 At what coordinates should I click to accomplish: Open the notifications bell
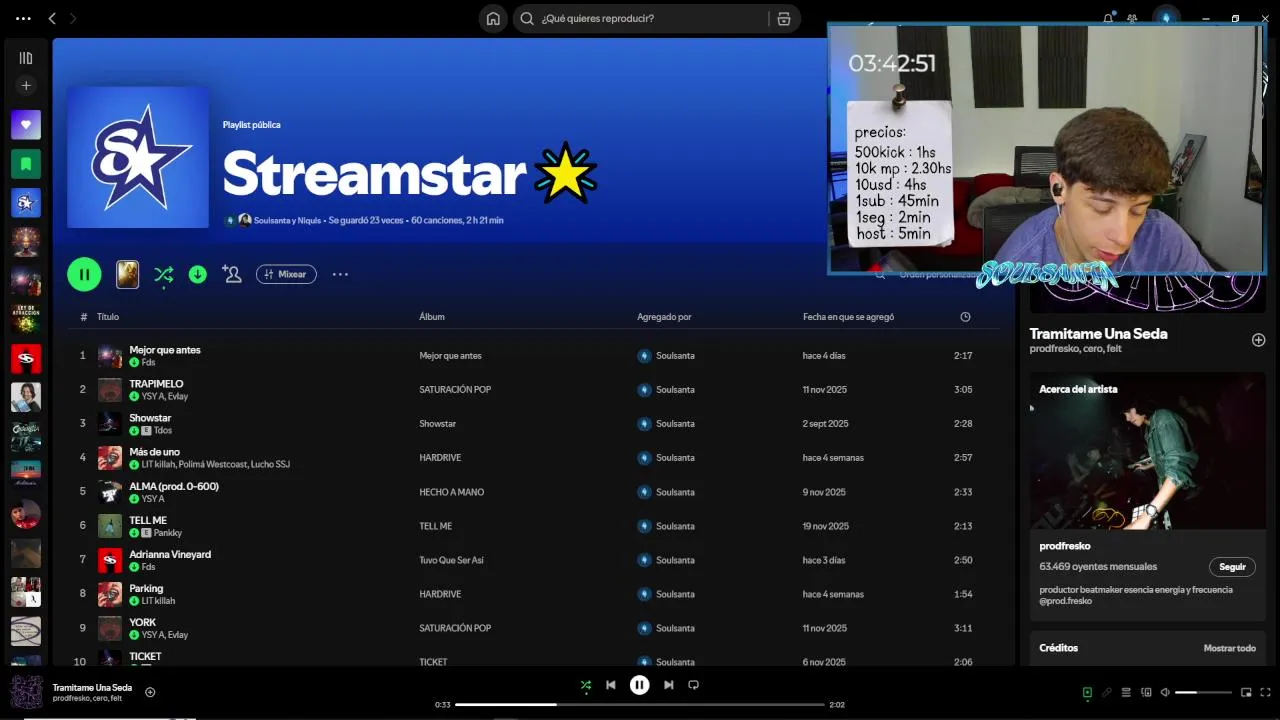point(1108,18)
